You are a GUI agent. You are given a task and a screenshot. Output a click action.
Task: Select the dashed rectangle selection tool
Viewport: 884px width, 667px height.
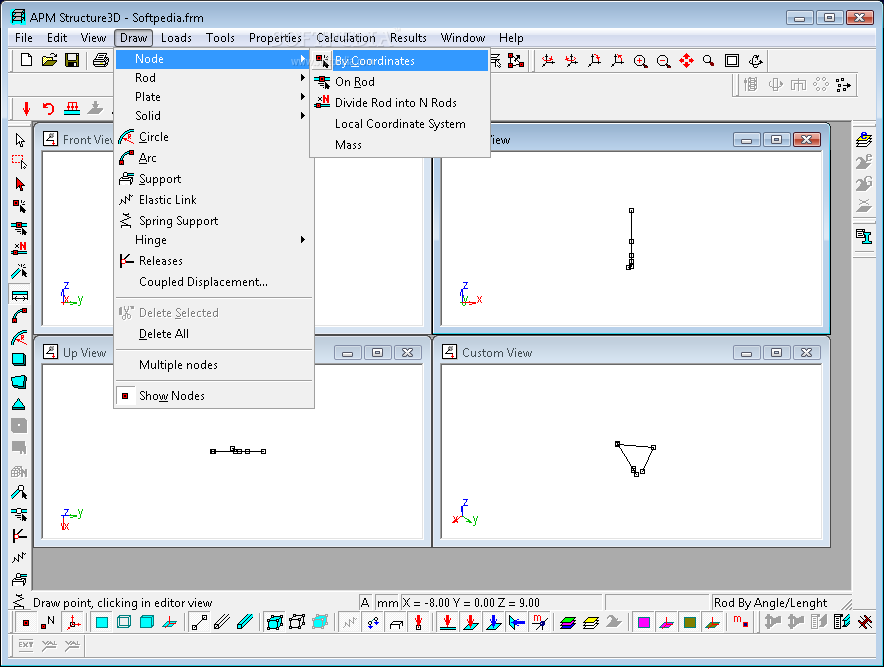click(20, 162)
